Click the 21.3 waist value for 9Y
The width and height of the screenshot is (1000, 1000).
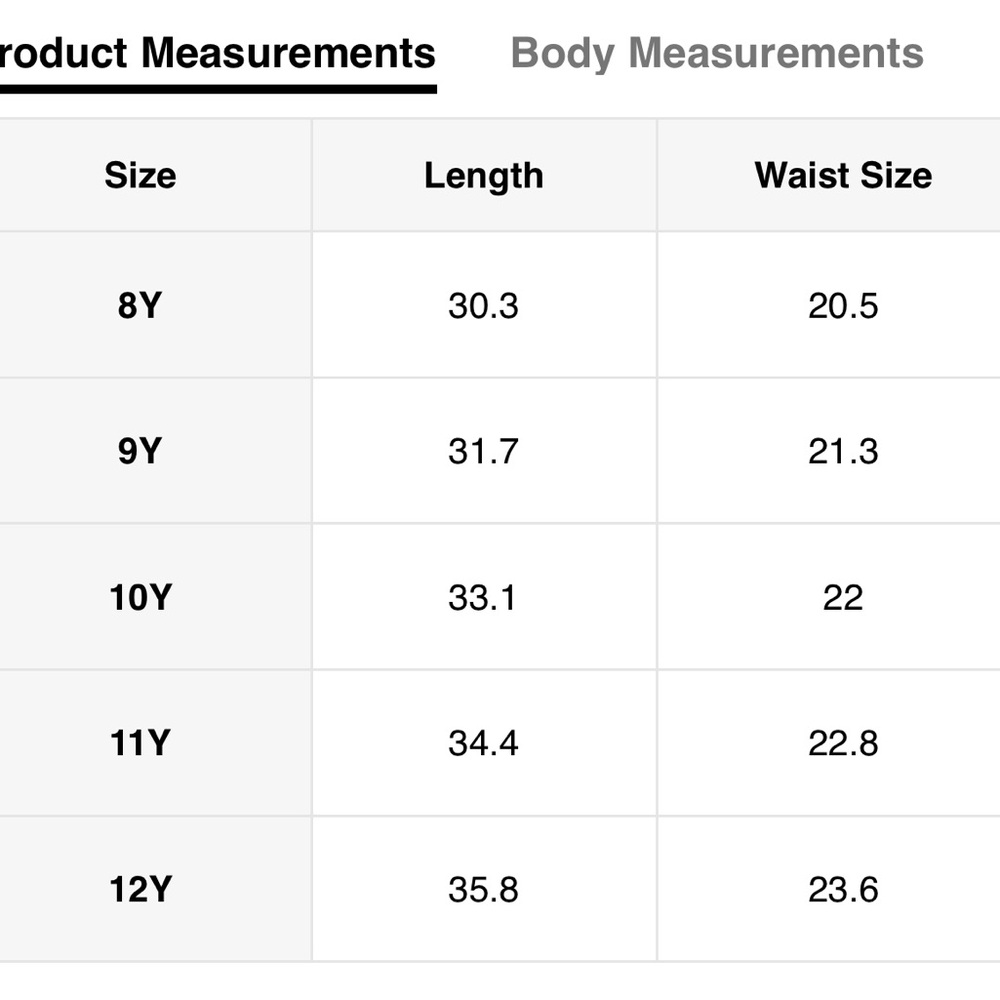pyautogui.click(x=843, y=452)
